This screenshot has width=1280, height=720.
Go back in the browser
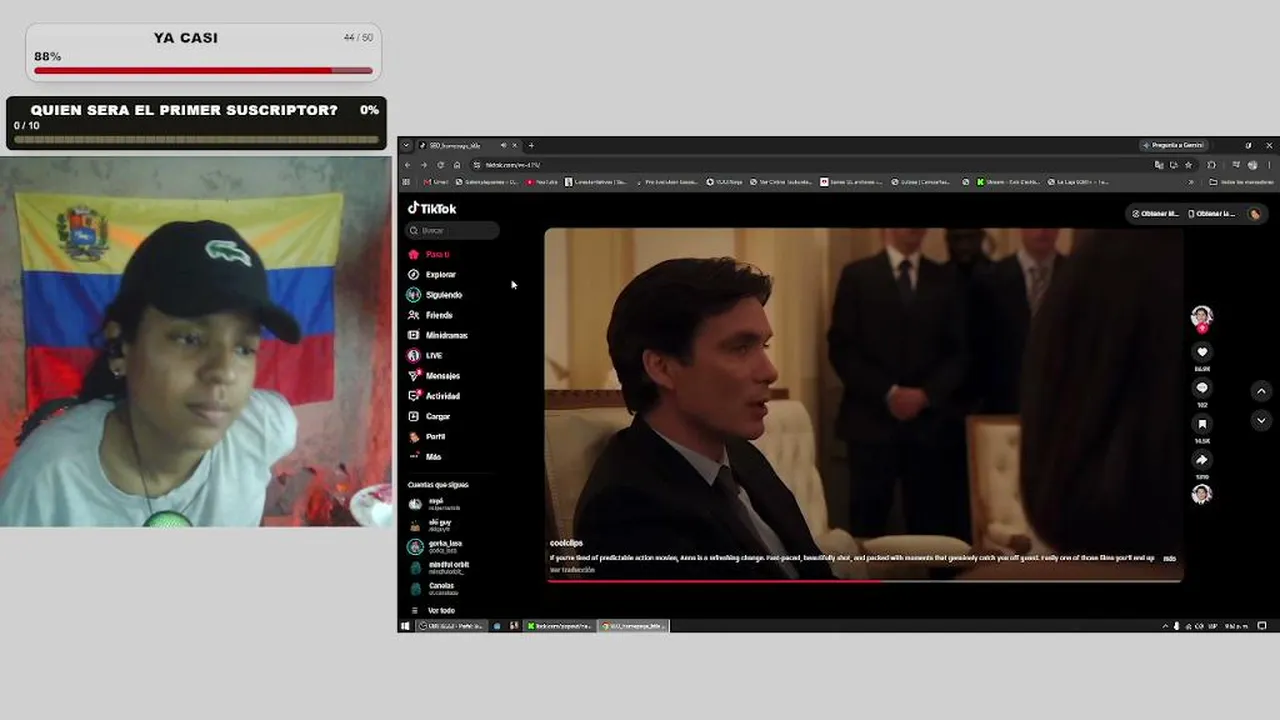coord(407,165)
